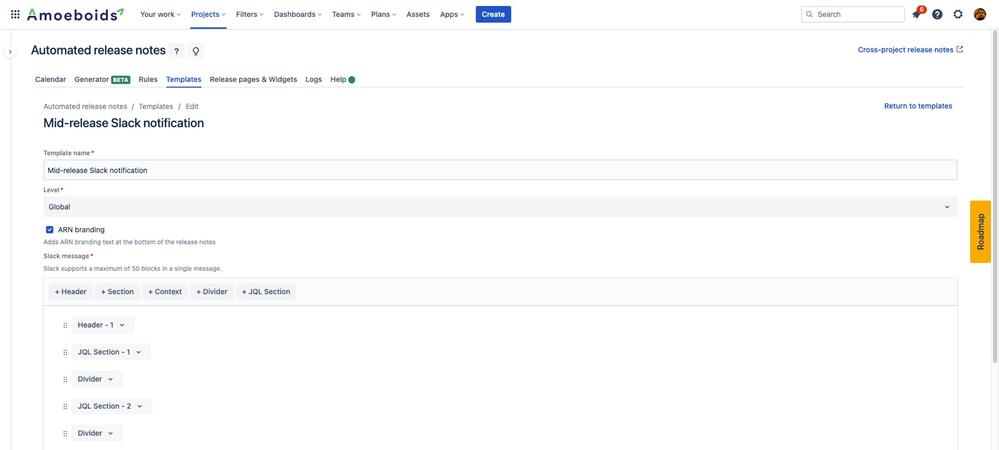The height and width of the screenshot is (450, 999).
Task: Open Cross-project release notes link
Action: [910, 50]
